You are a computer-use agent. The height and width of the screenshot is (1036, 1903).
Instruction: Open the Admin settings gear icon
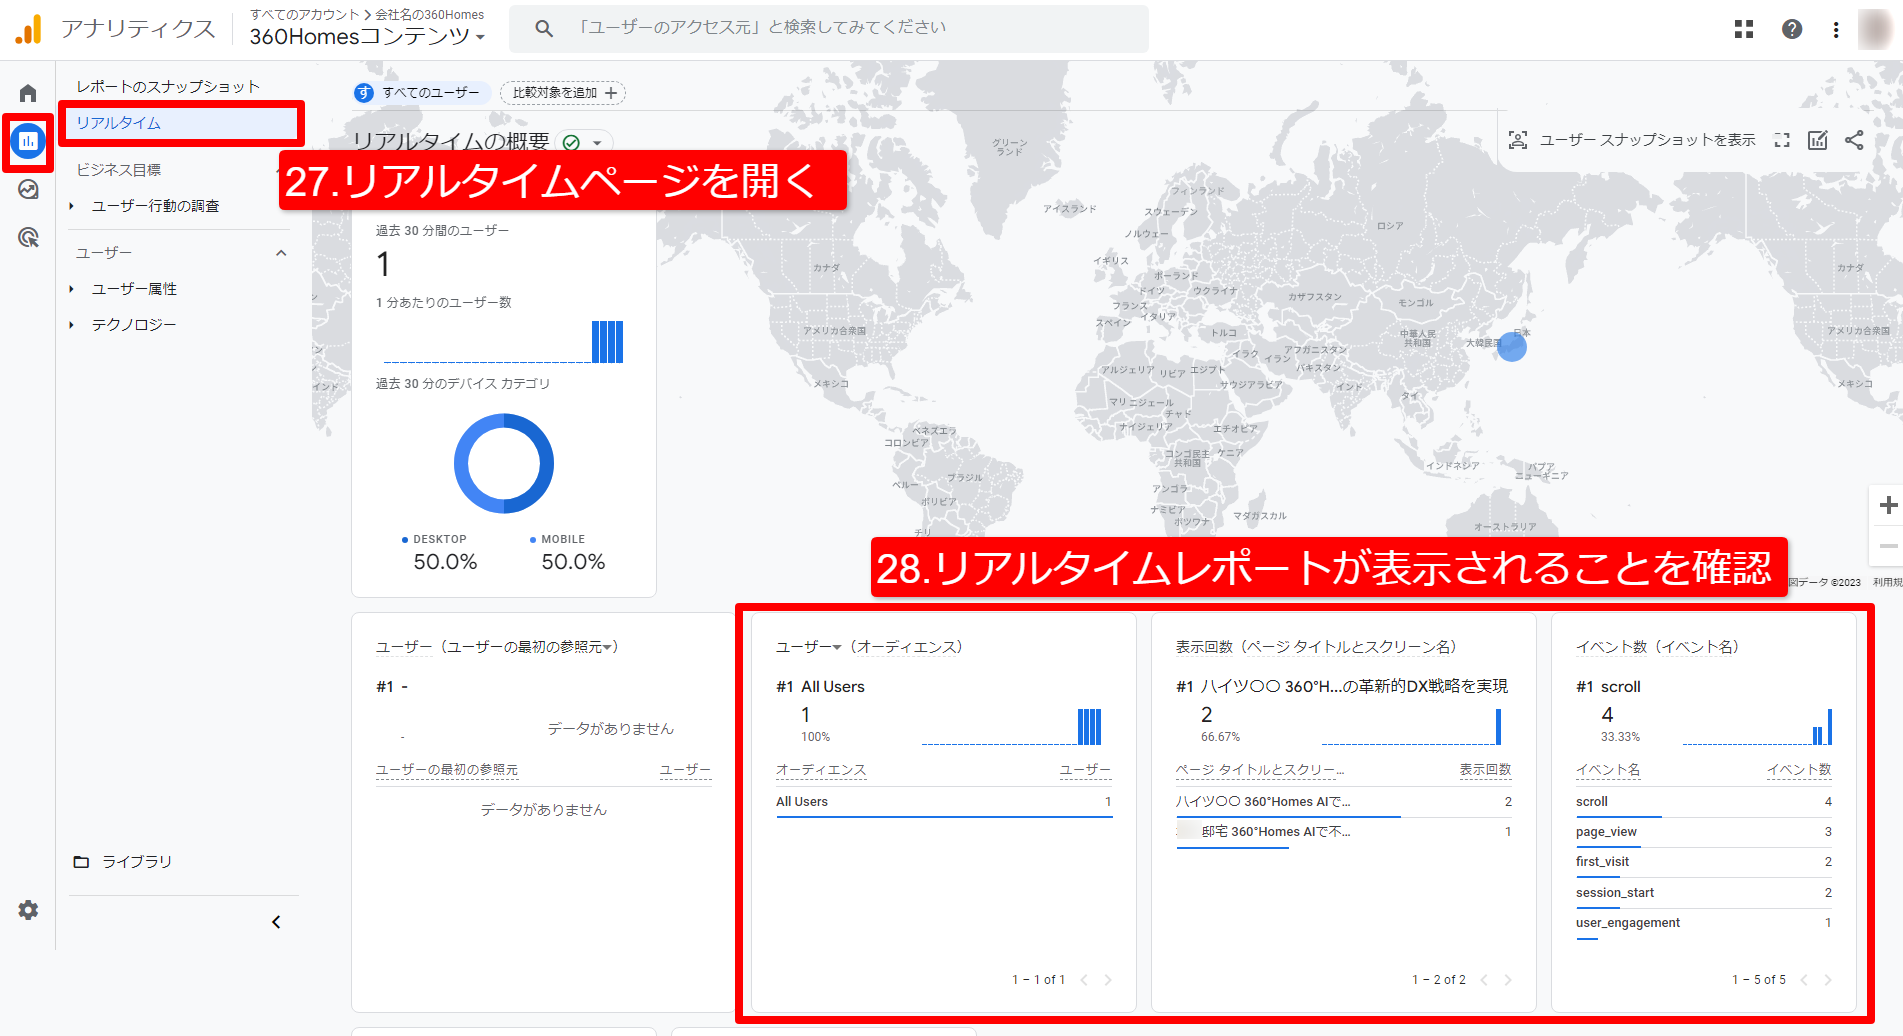[x=28, y=910]
